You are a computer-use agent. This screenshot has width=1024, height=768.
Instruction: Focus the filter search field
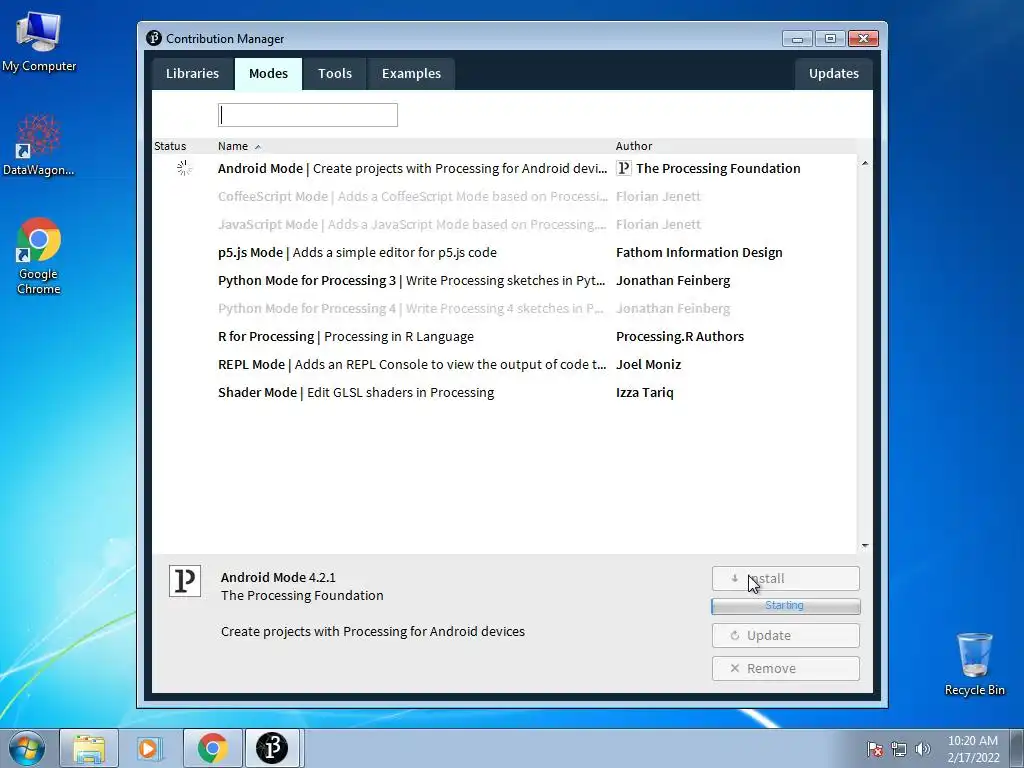(308, 115)
